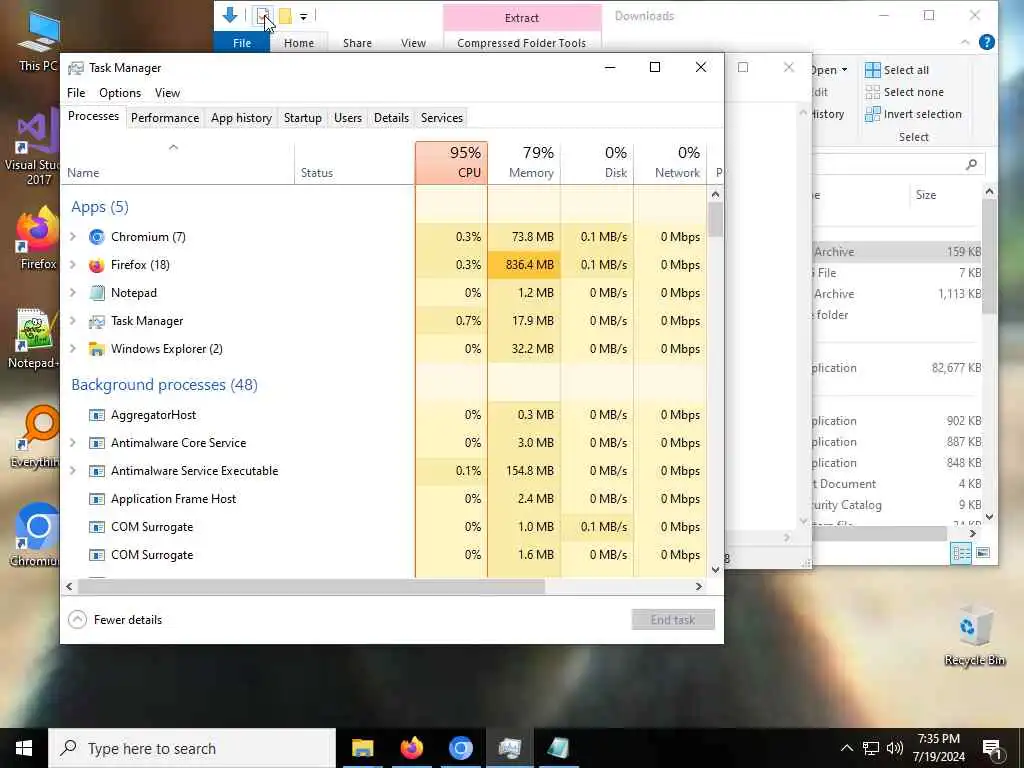Expand the Antimalware Service Executable row
This screenshot has width=1024, height=768.
73,472
